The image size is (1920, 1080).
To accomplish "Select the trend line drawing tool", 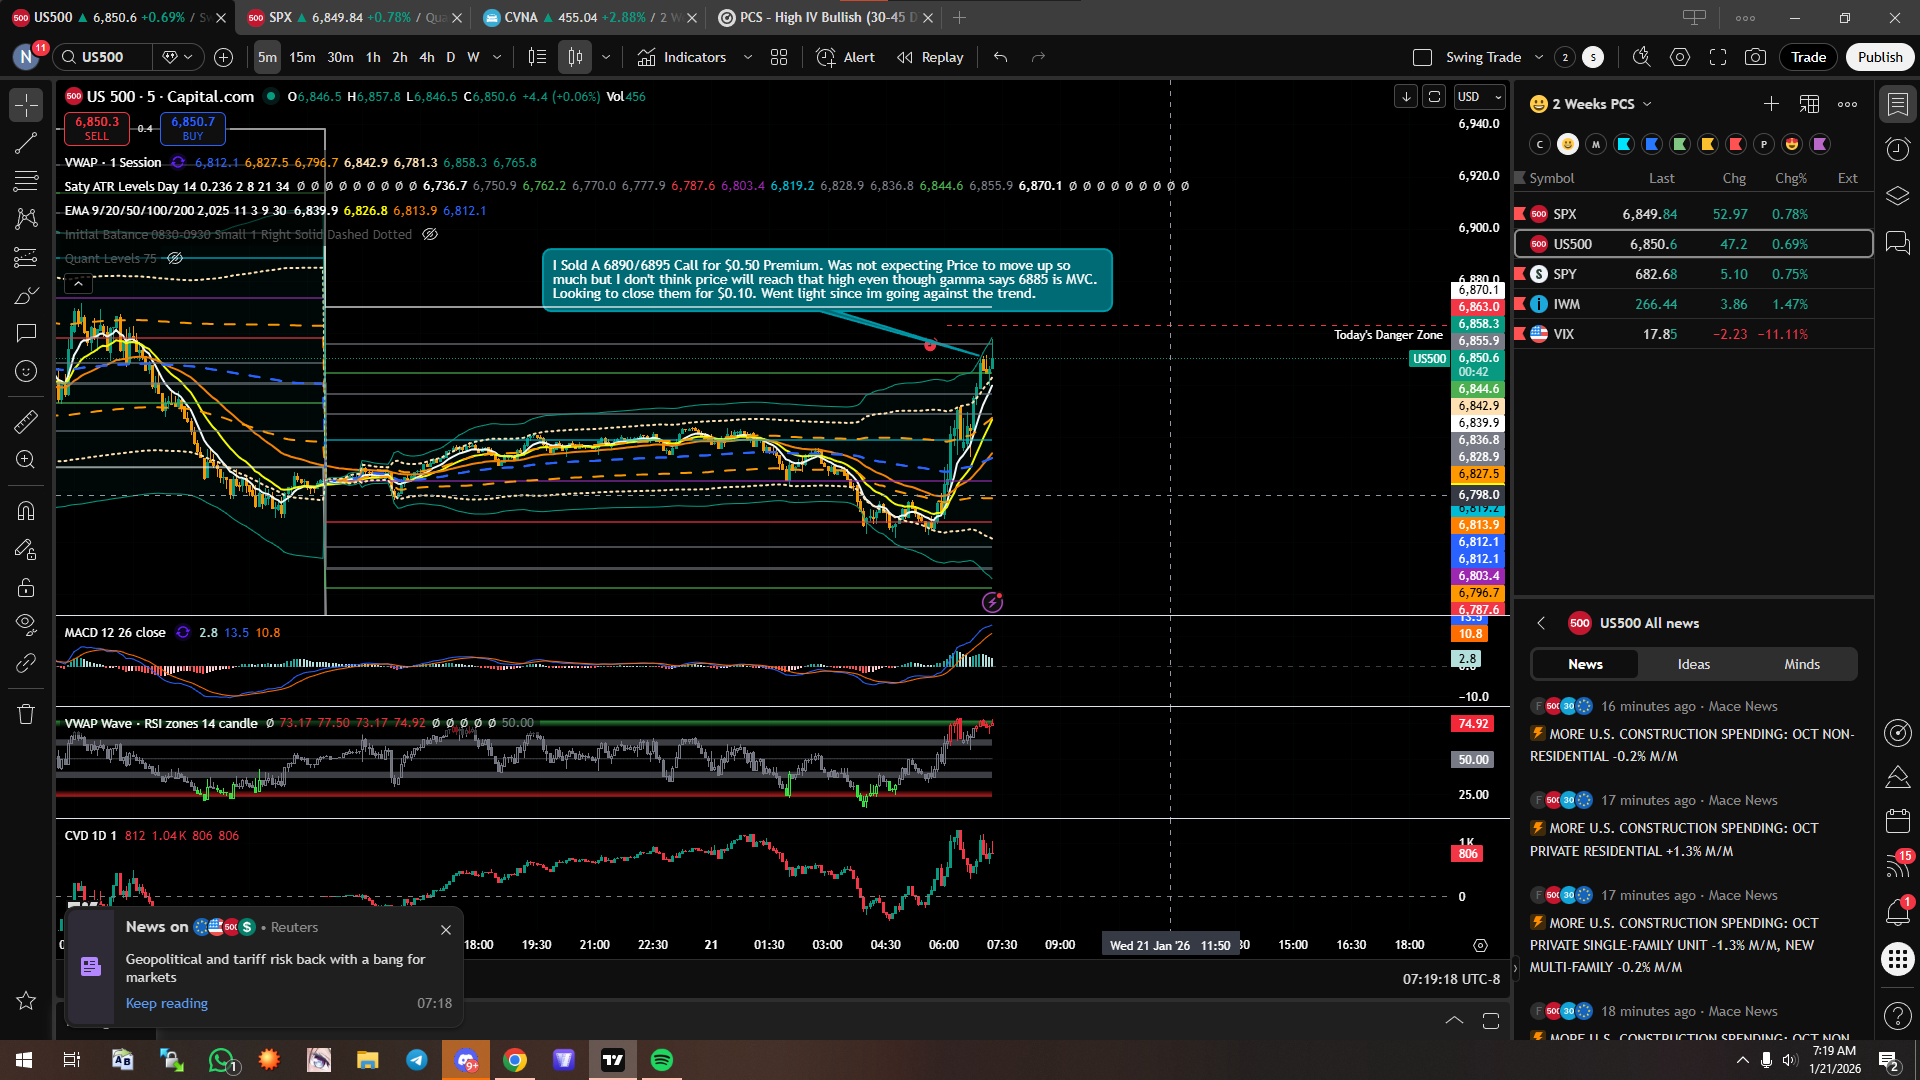I will tap(26, 143).
